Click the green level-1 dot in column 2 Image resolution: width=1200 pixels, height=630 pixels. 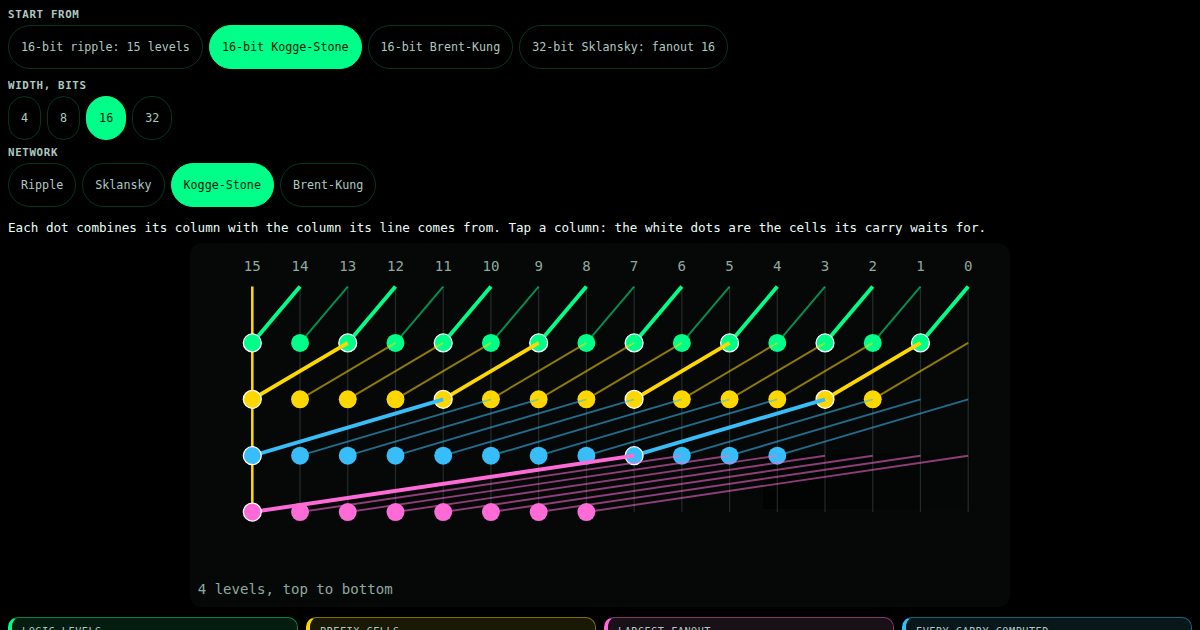[873, 343]
